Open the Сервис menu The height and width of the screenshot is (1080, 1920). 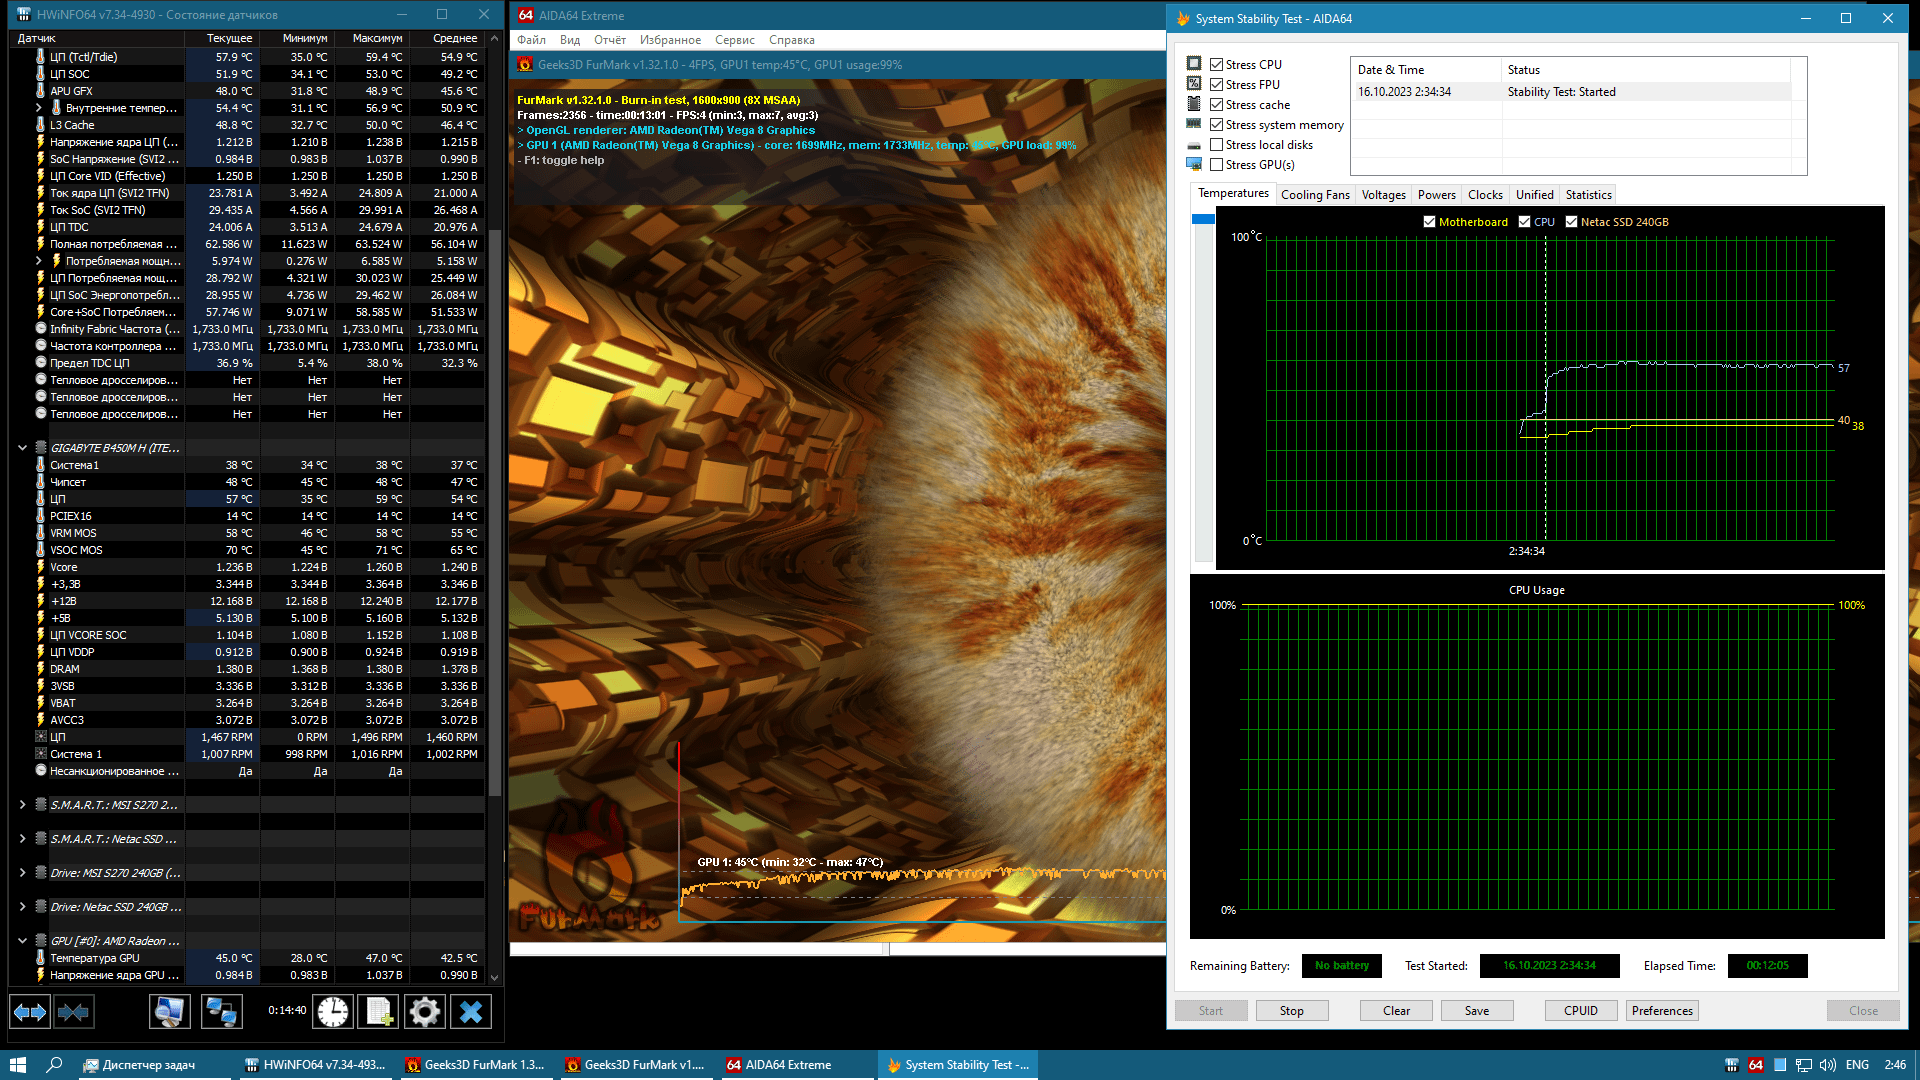735,40
